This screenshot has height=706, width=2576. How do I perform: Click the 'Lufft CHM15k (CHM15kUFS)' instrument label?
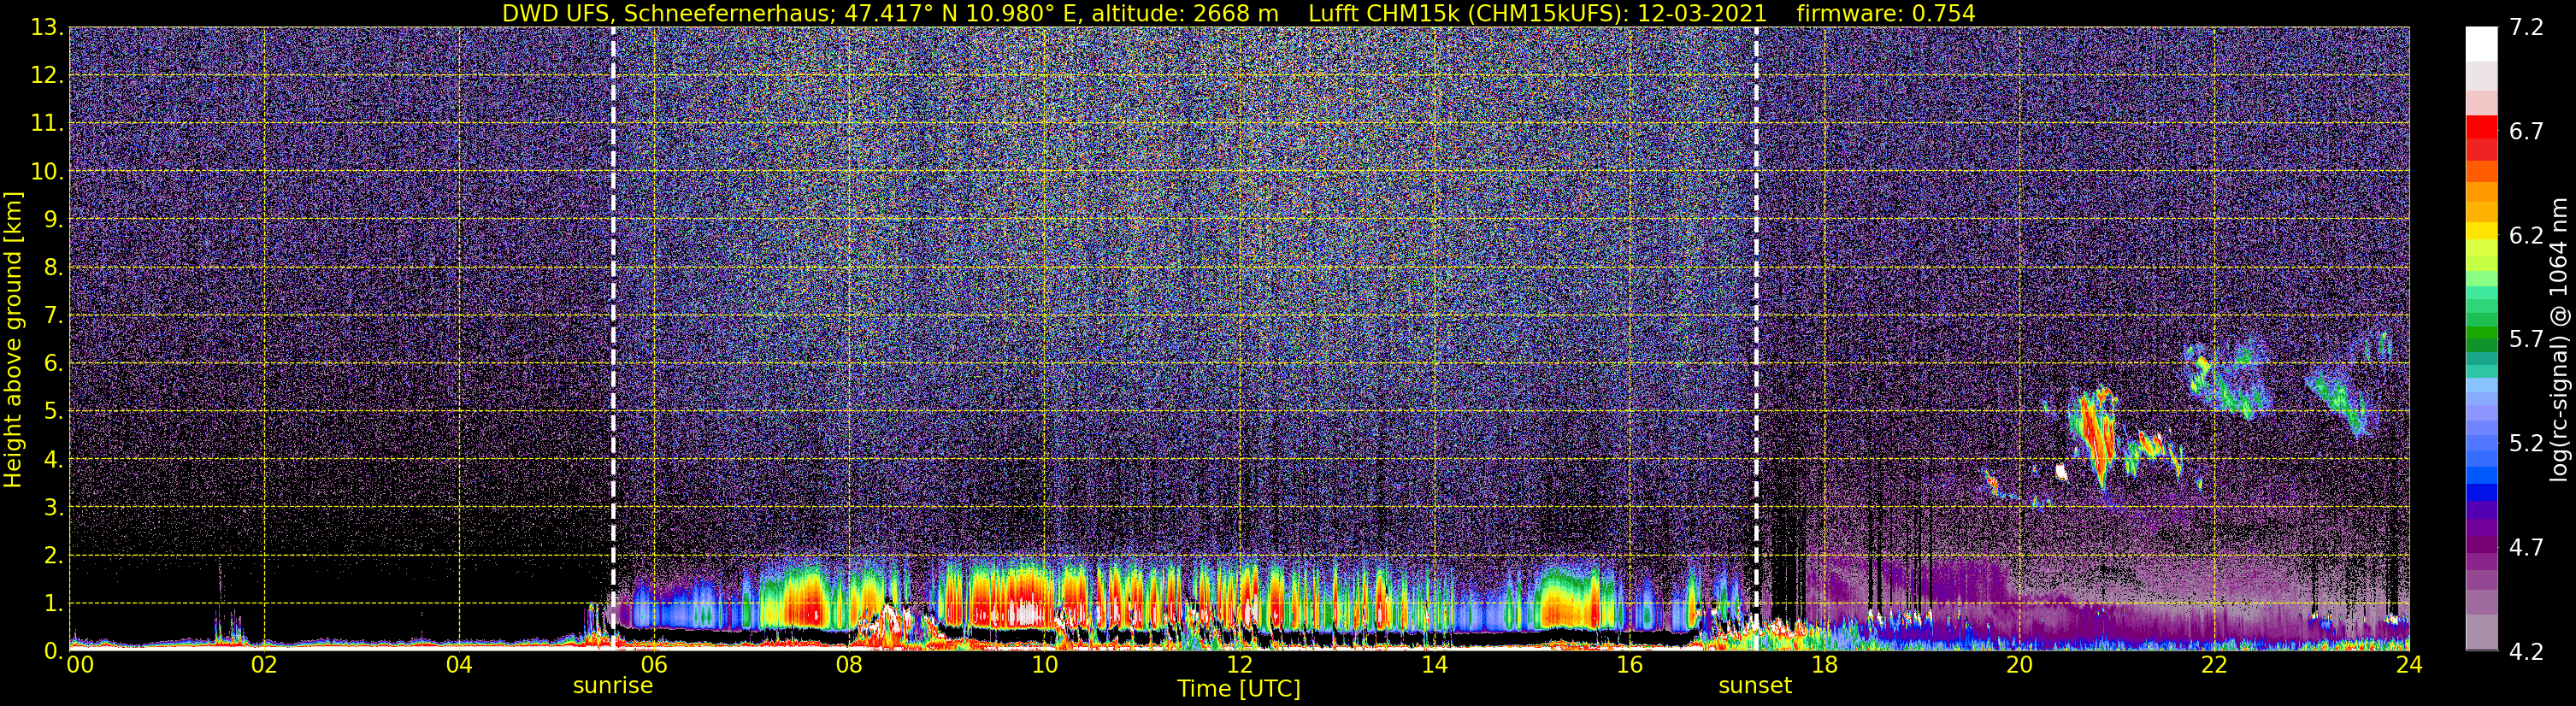(x=1469, y=14)
